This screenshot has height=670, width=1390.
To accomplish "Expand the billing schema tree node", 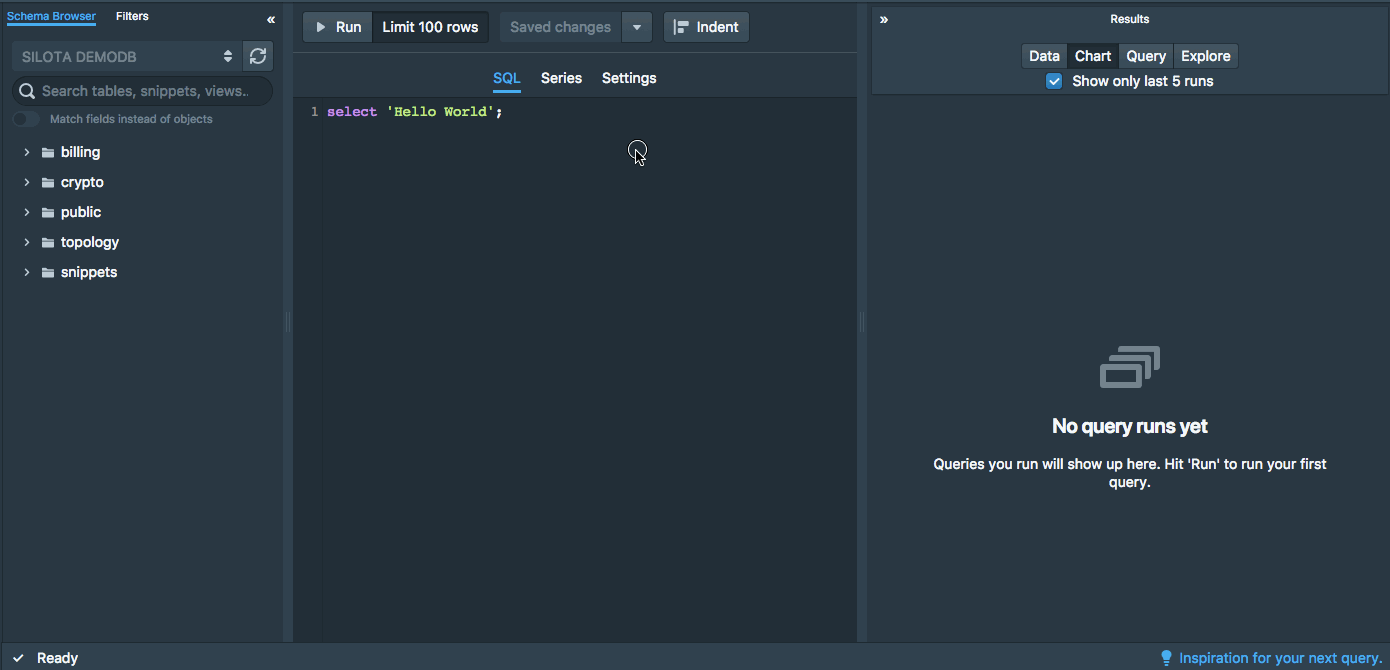I will tap(27, 153).
